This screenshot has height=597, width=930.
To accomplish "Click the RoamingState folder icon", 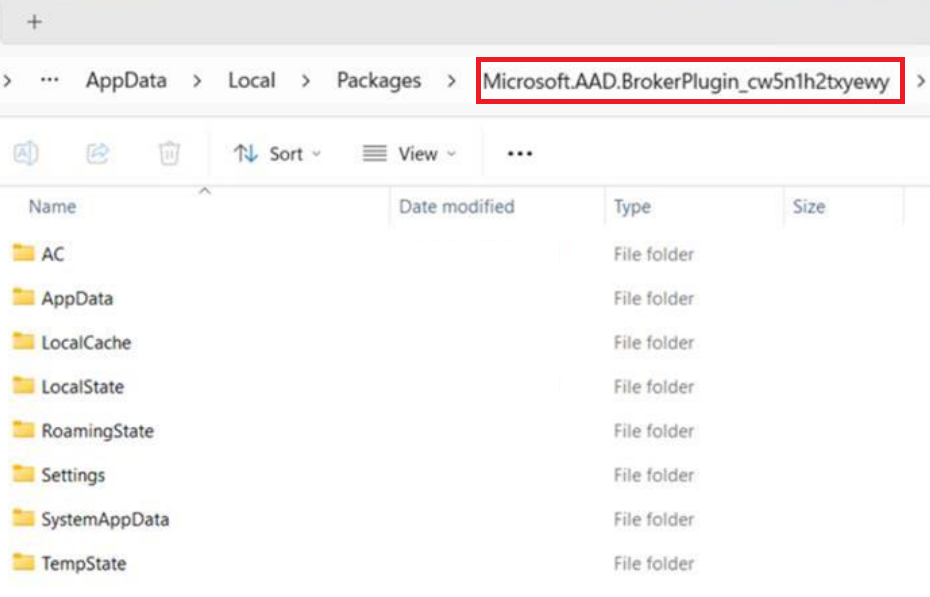I will click(24, 430).
